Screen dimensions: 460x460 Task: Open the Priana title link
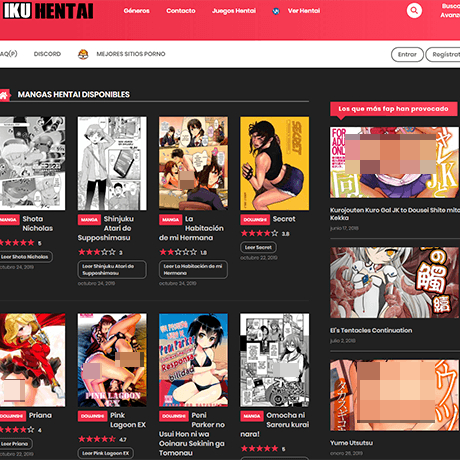(x=40, y=415)
